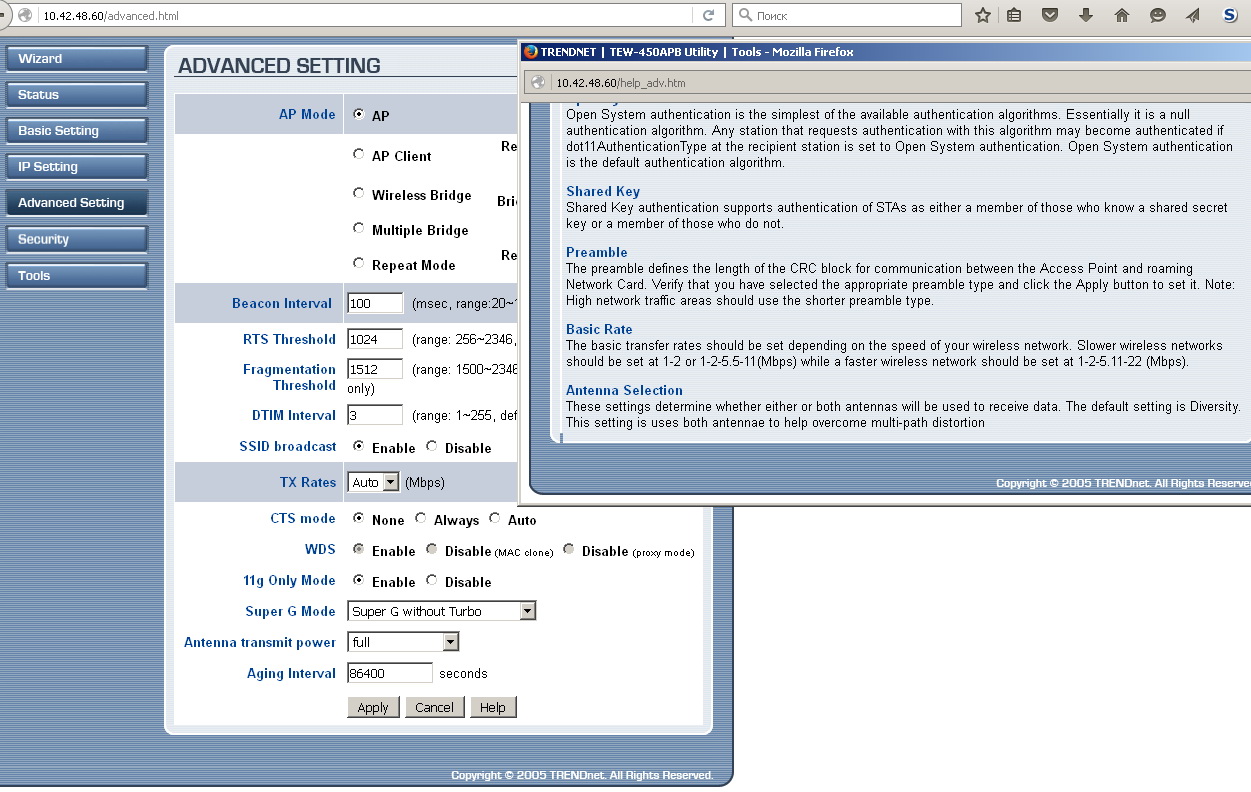This screenshot has height=792, width=1251.
Task: Select WDS Disable (MAC clone)
Action: point(432,549)
